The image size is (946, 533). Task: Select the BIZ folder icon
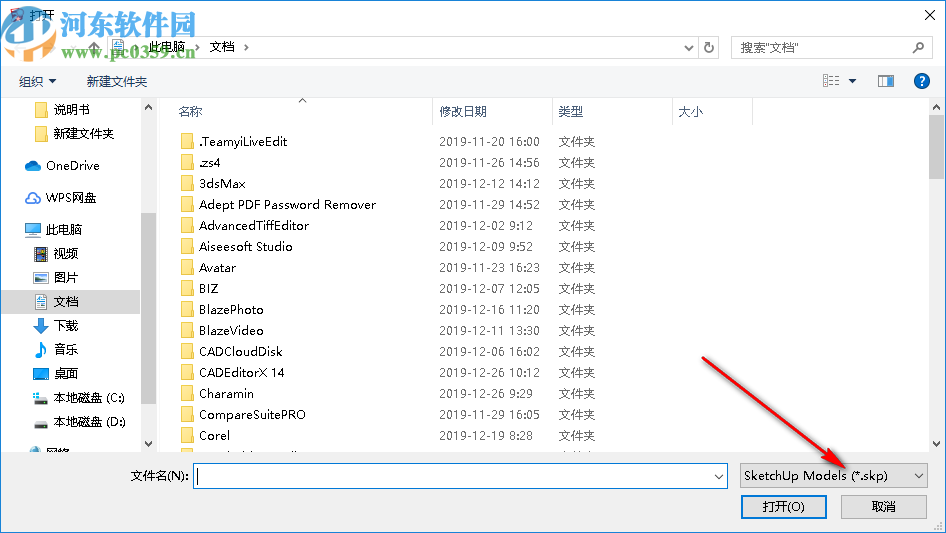(x=187, y=289)
